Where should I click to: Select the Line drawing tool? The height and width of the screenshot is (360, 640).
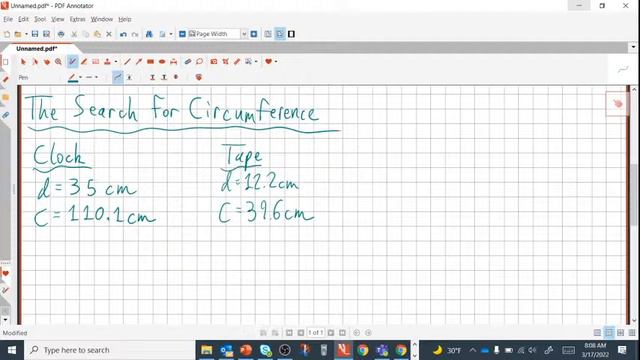click(127, 62)
